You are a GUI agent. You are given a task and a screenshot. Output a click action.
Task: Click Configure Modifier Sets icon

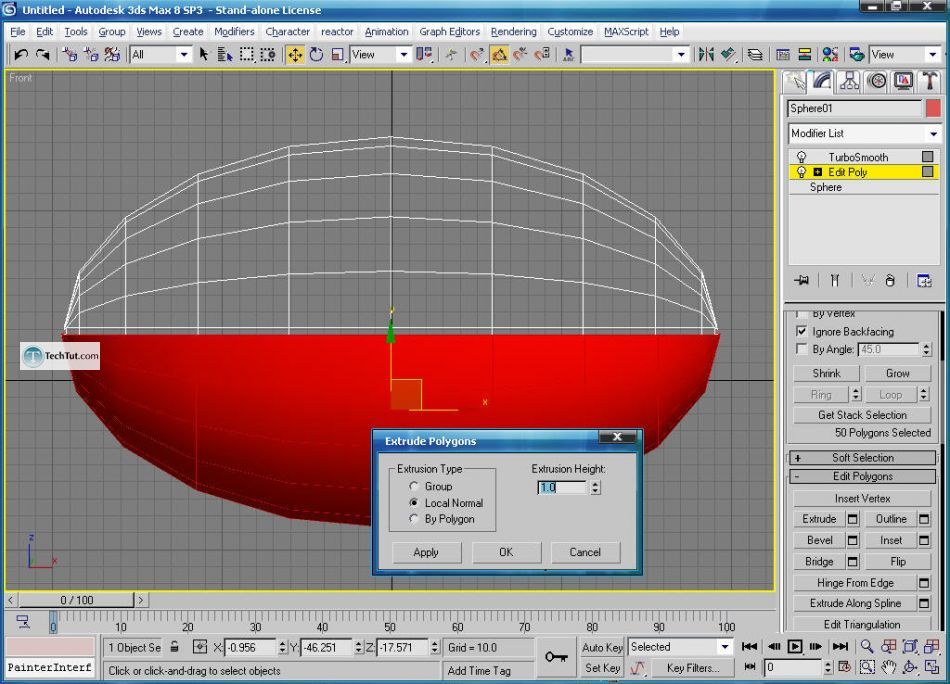pos(924,281)
